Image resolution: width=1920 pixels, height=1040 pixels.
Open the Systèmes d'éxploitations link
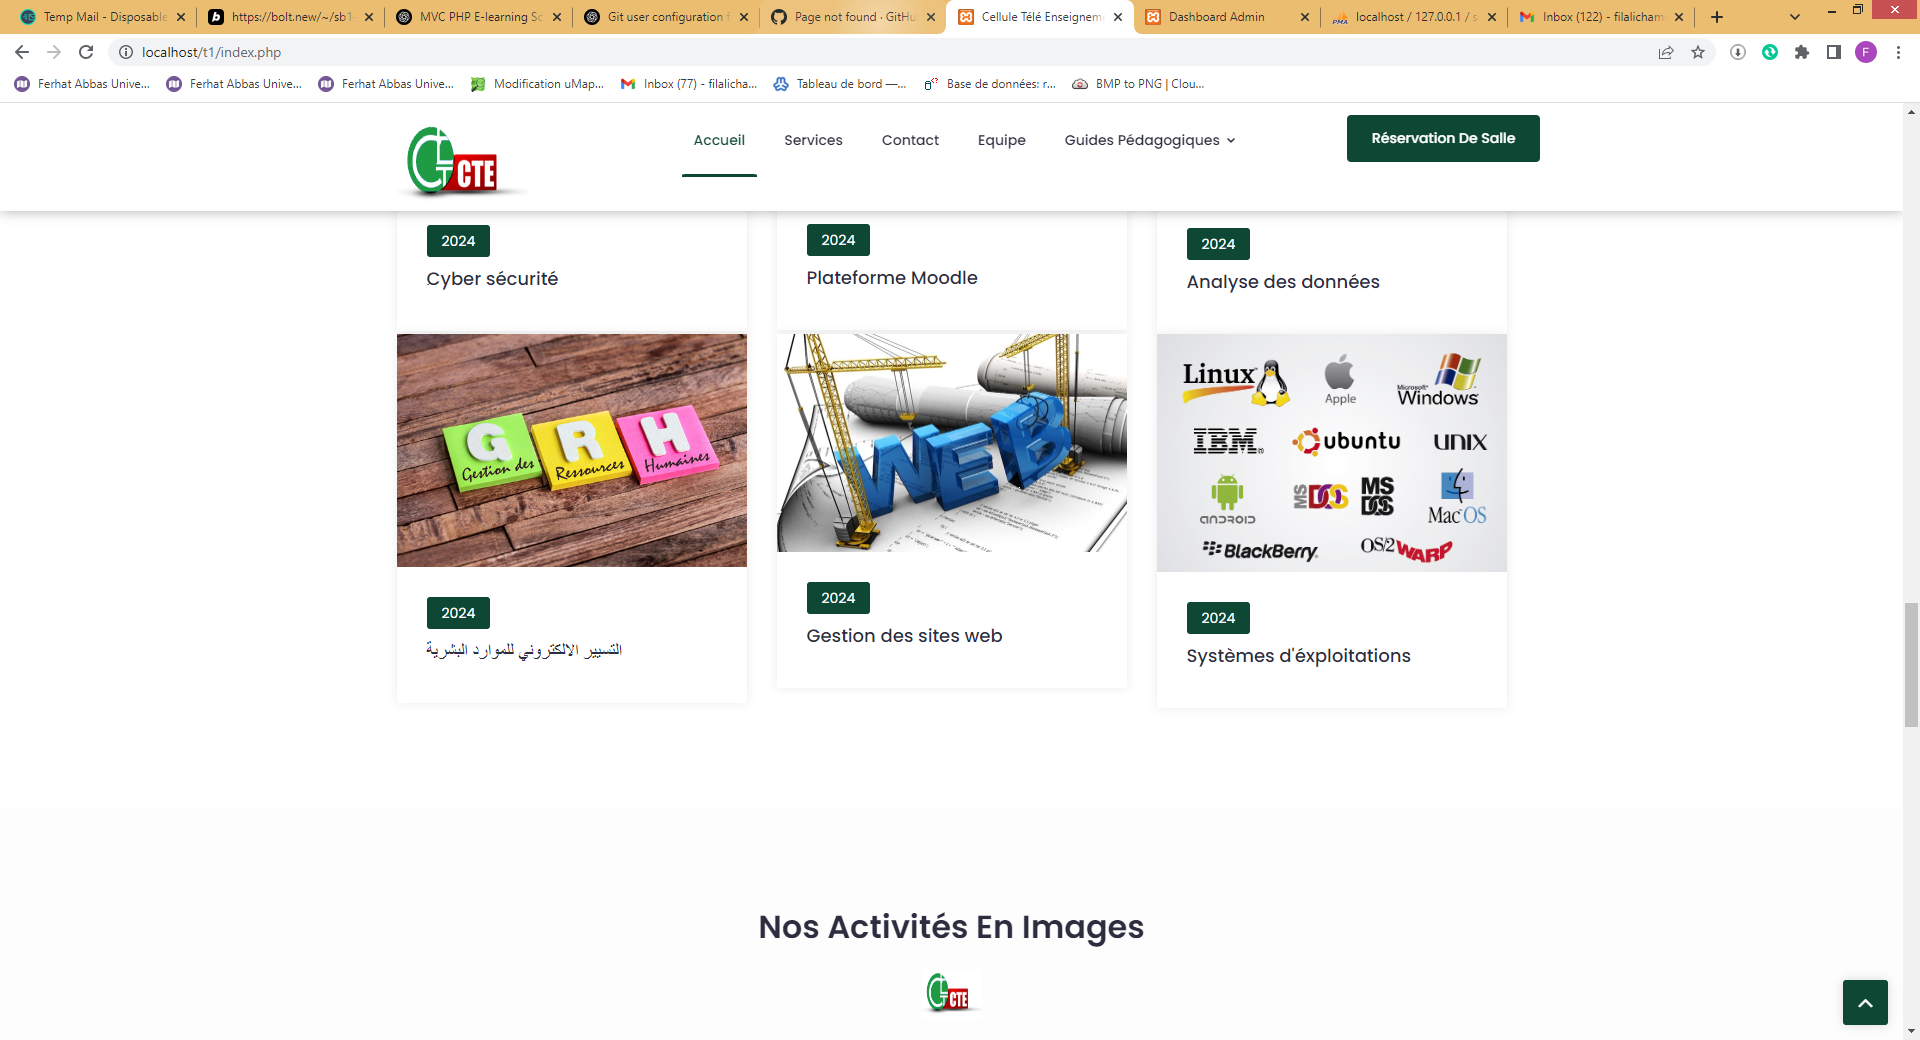pyautogui.click(x=1298, y=656)
